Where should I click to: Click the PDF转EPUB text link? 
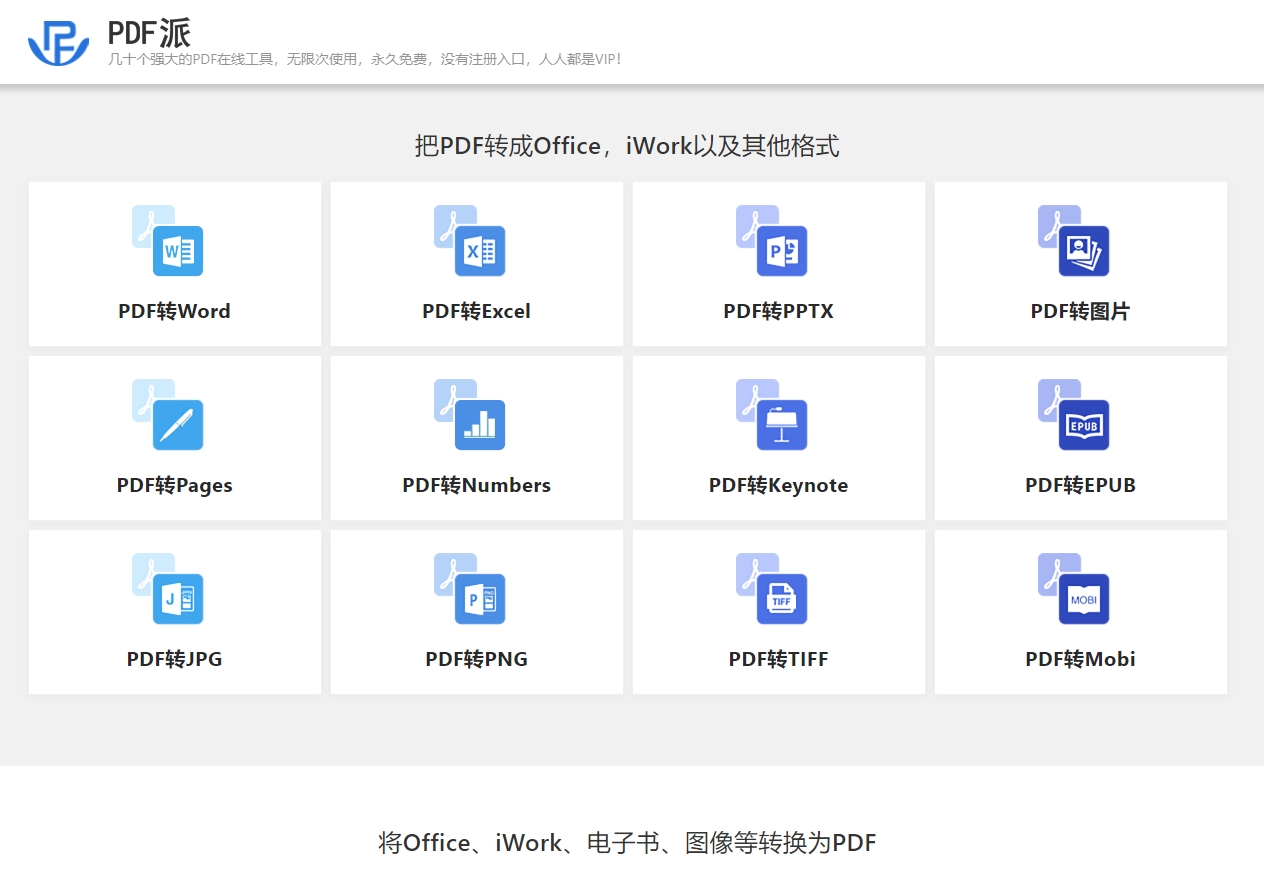point(1081,485)
